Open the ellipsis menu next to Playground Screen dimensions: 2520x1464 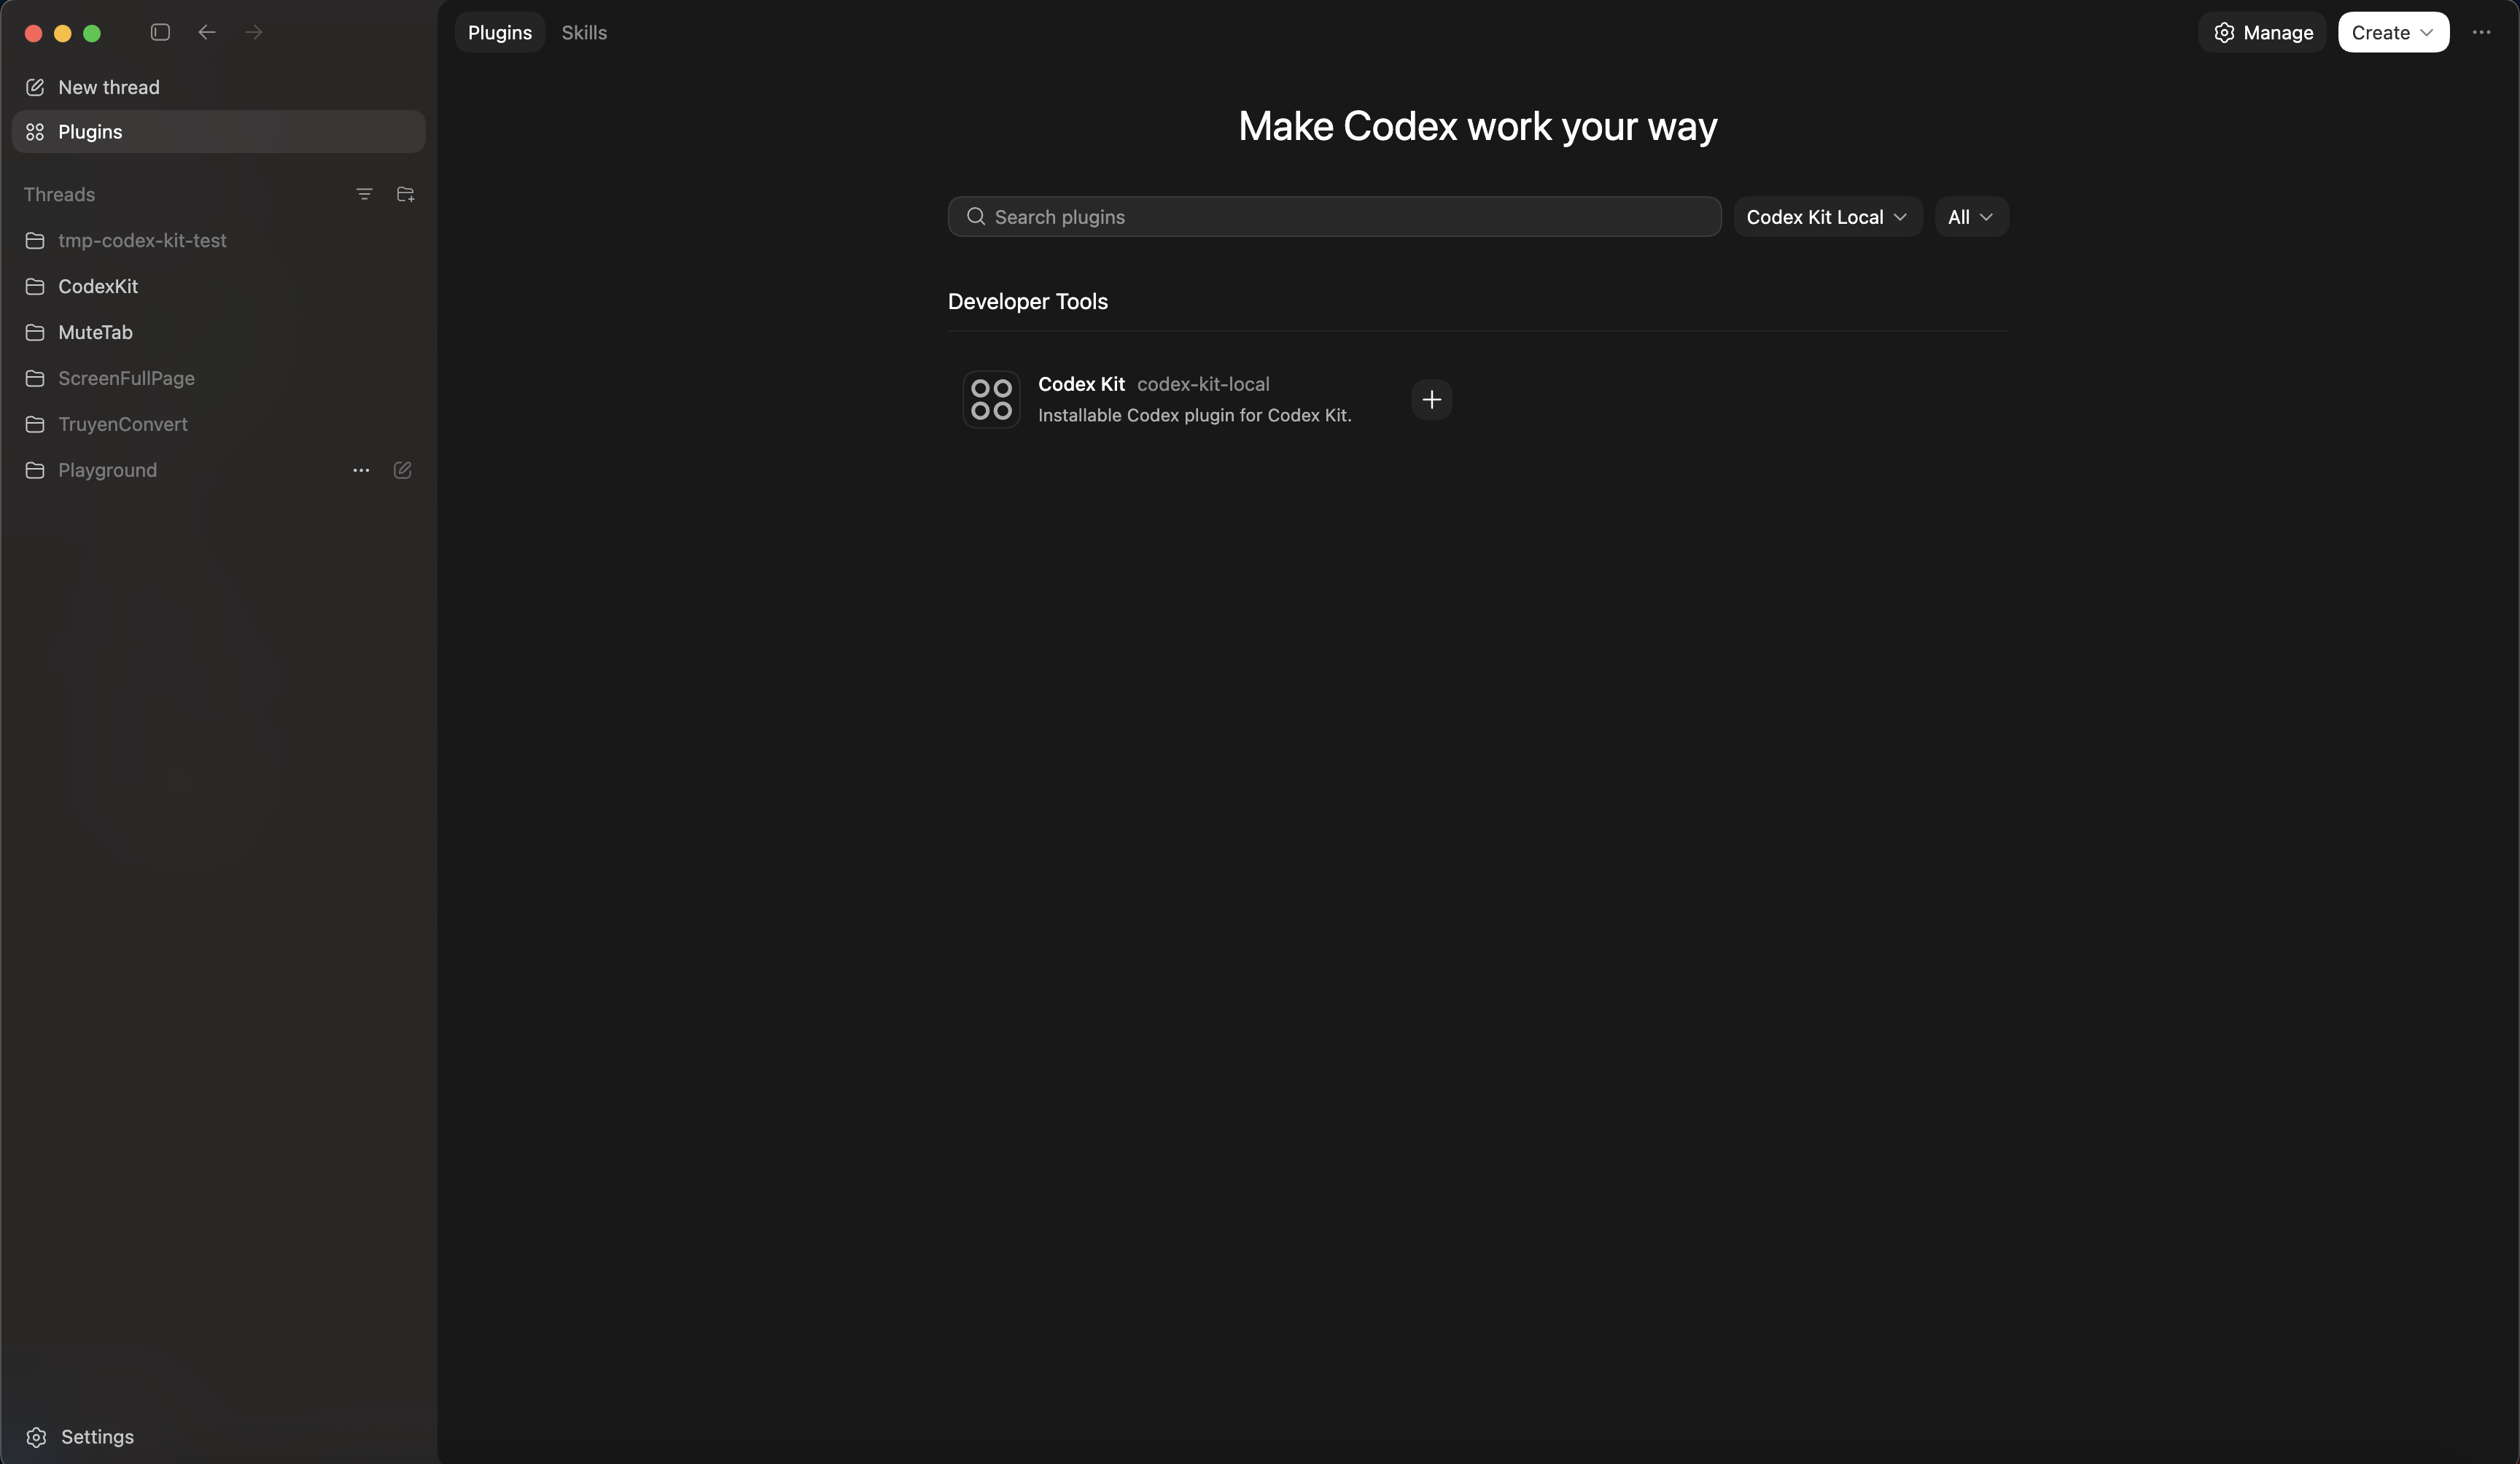coord(361,470)
